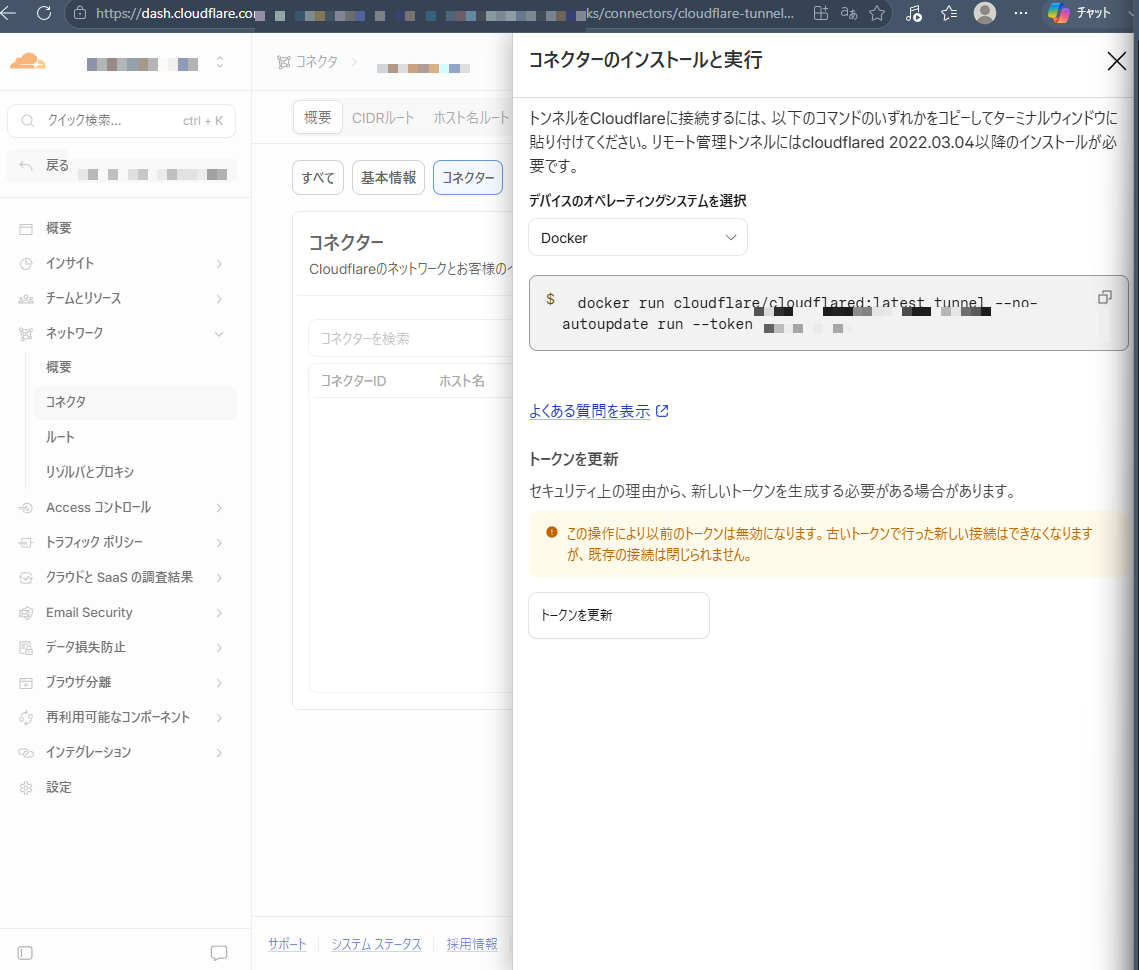Image resolution: width=1139 pixels, height=970 pixels.
Task: Expand the チームとリソース chevron
Action: coord(219,299)
